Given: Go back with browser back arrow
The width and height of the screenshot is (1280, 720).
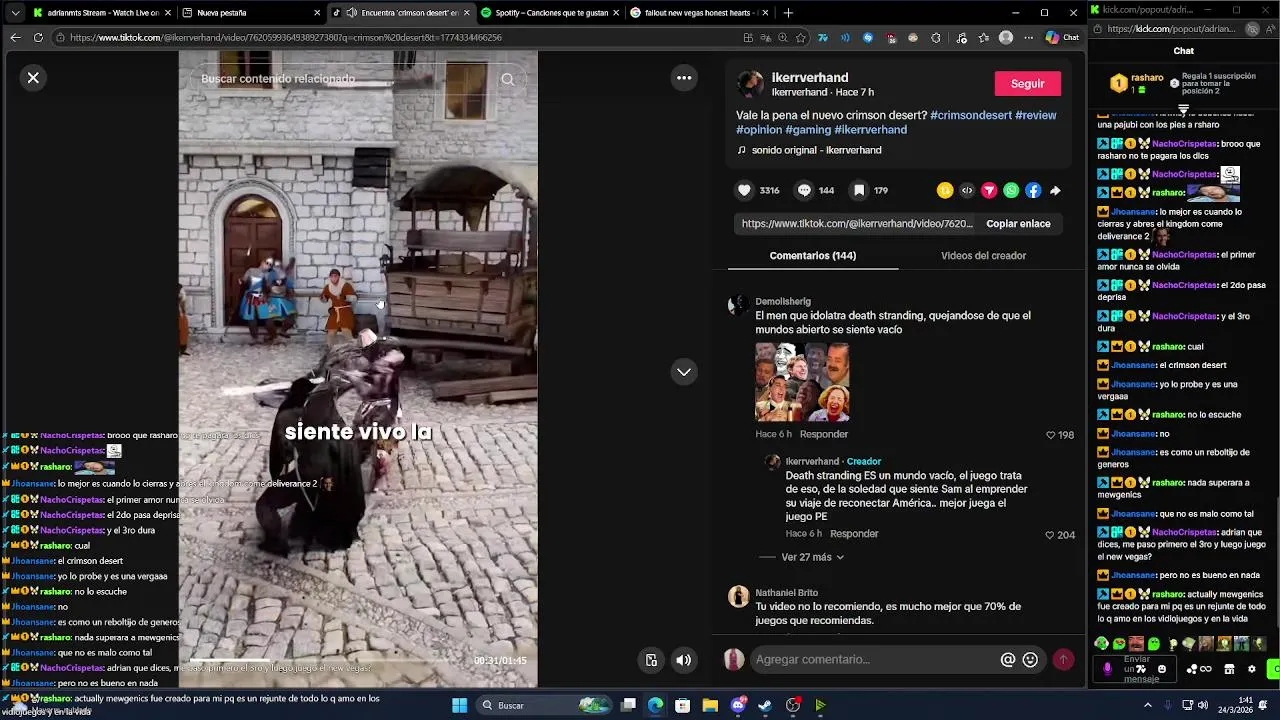Looking at the screenshot, I should 15,37.
